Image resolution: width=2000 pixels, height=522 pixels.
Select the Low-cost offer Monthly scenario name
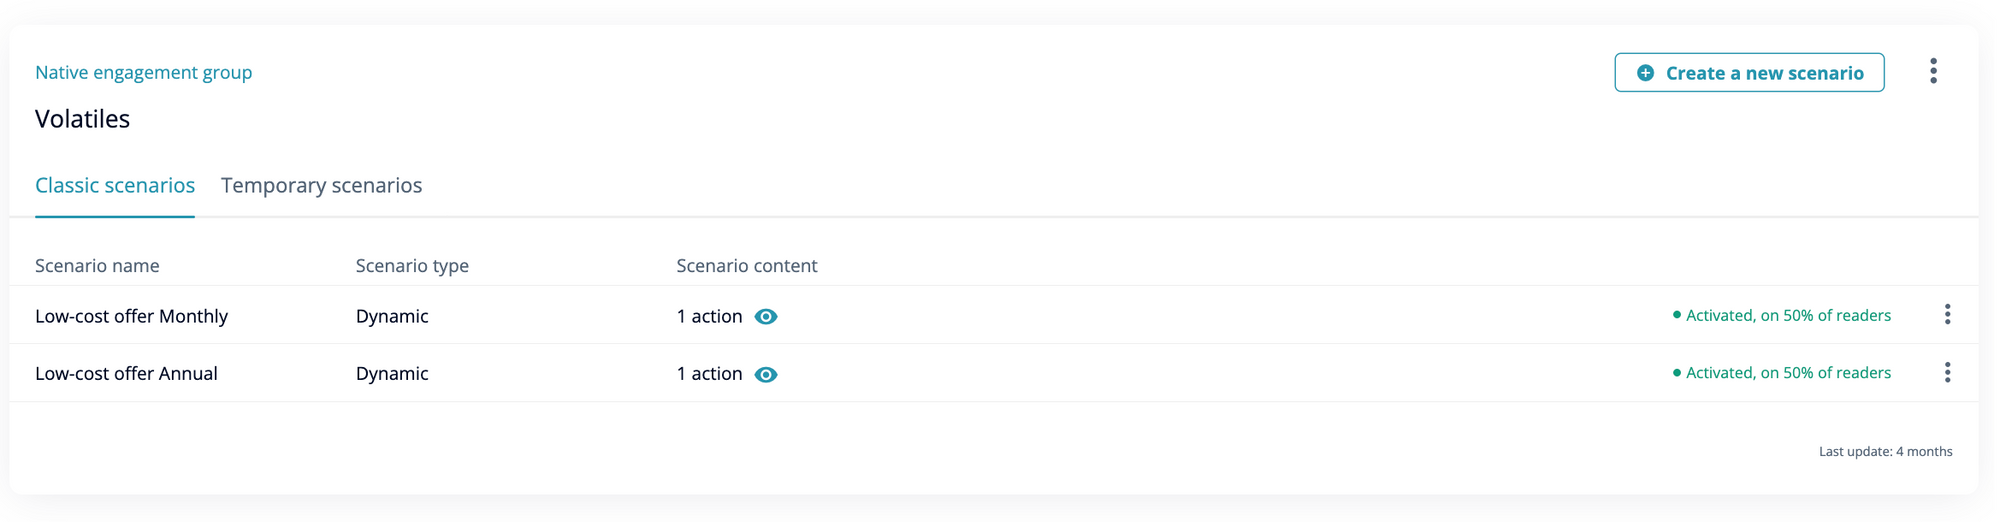[x=131, y=316]
